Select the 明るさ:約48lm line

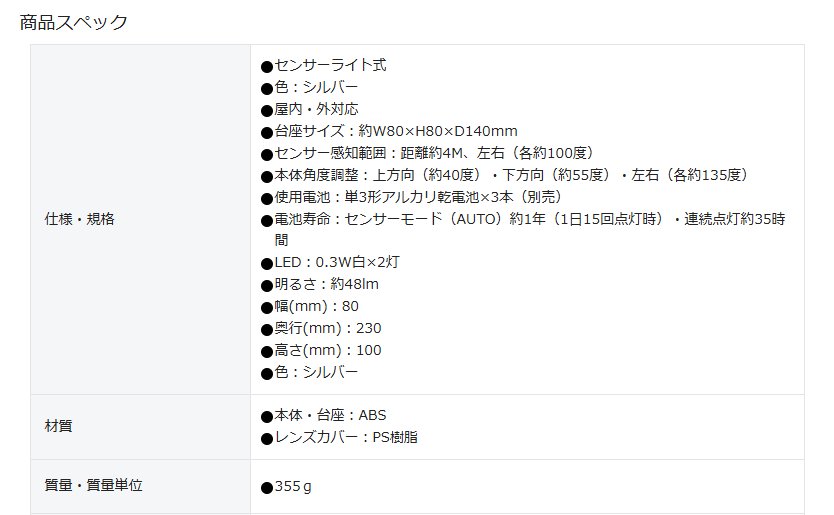(320, 284)
